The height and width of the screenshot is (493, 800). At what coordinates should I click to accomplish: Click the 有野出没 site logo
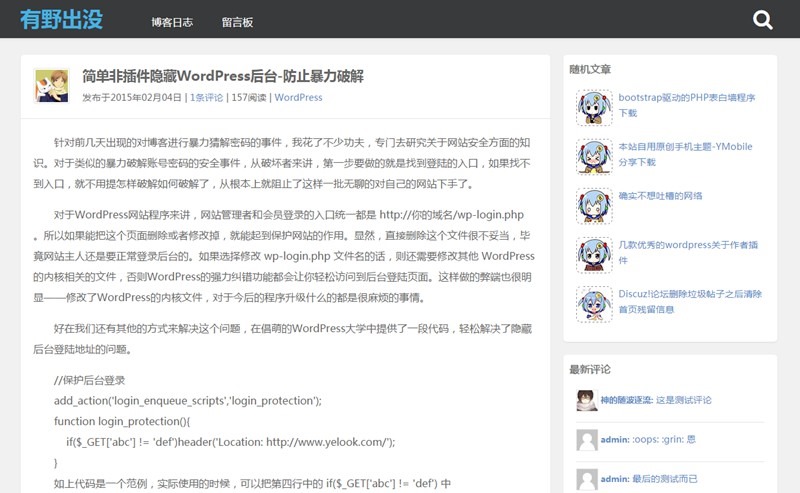point(61,19)
